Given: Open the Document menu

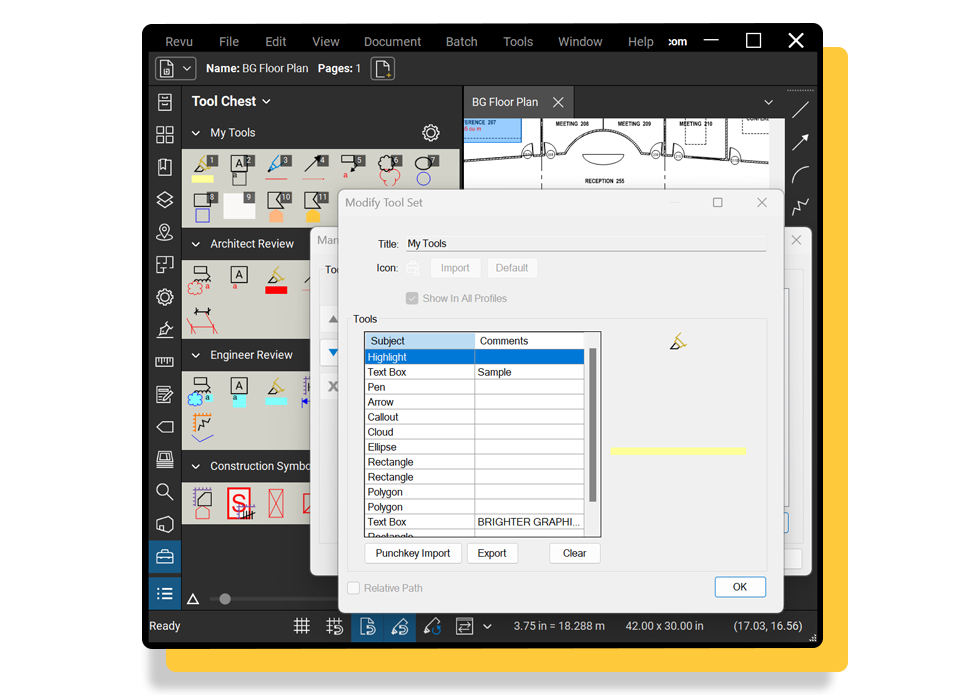Looking at the screenshot, I should (392, 42).
